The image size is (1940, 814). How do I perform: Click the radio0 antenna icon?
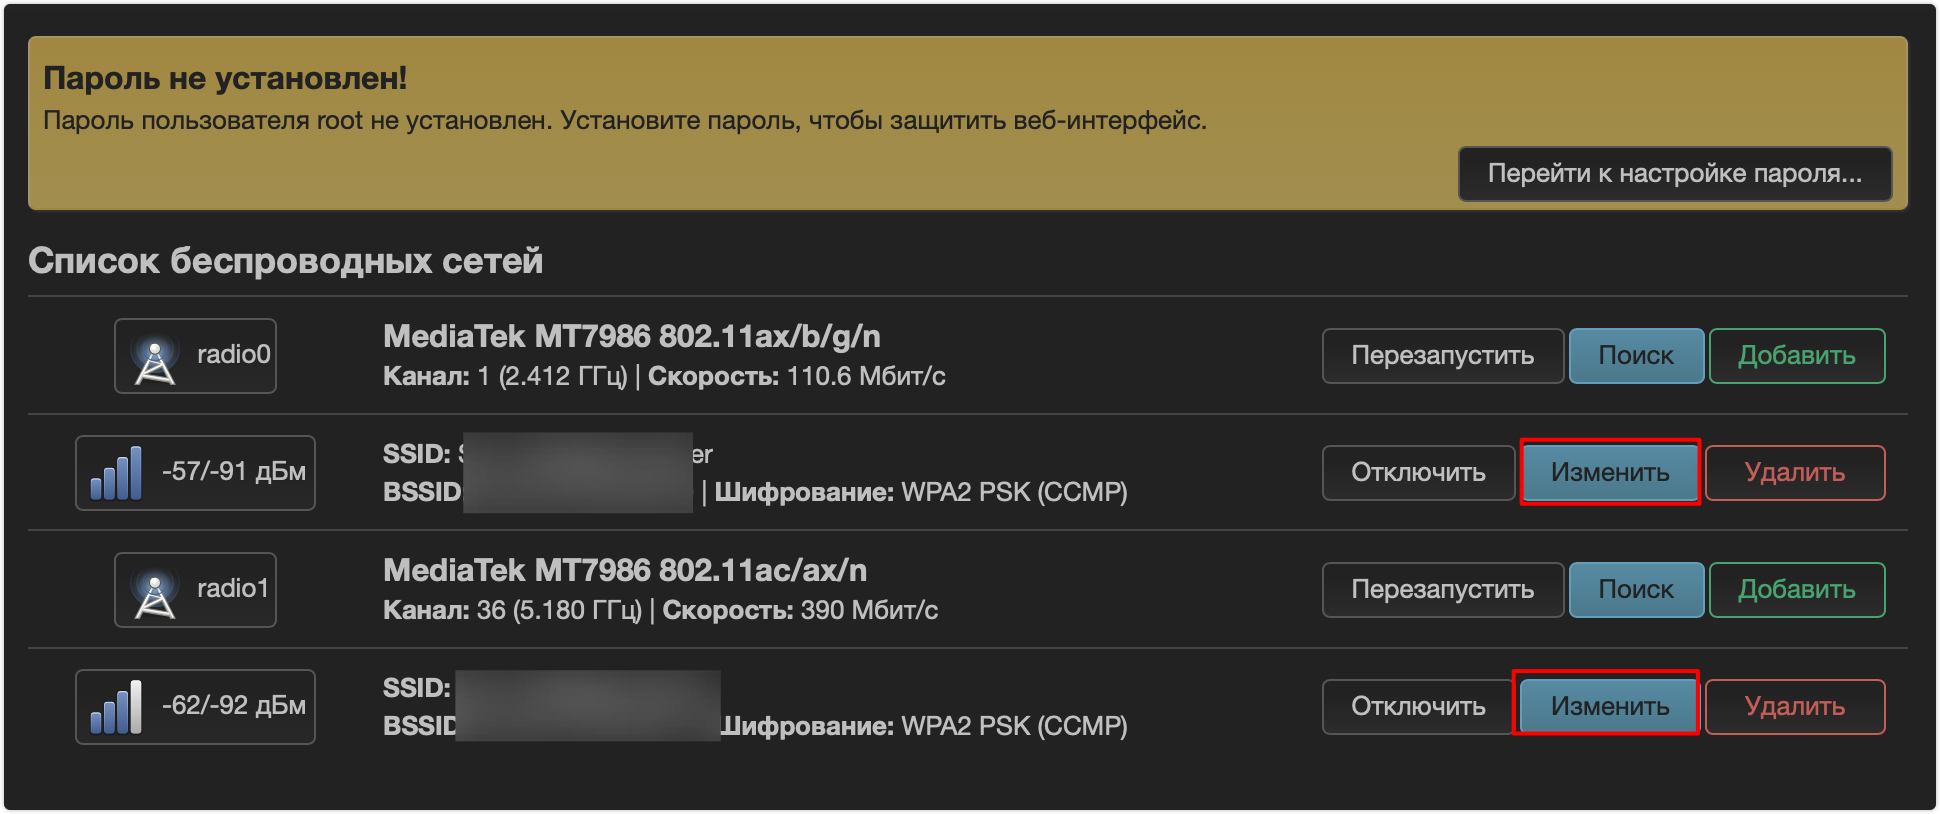[x=155, y=359]
